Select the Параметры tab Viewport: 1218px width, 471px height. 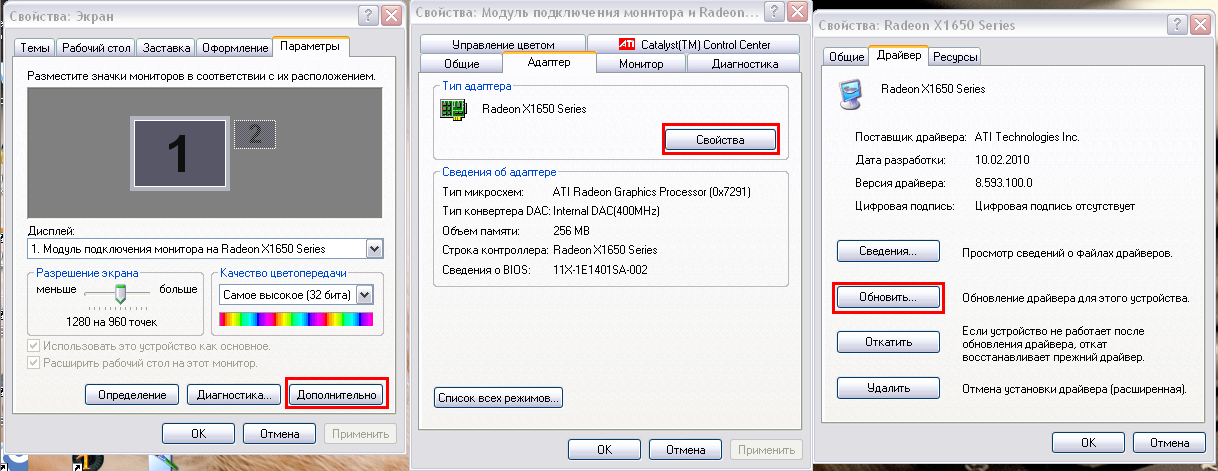tap(309, 46)
